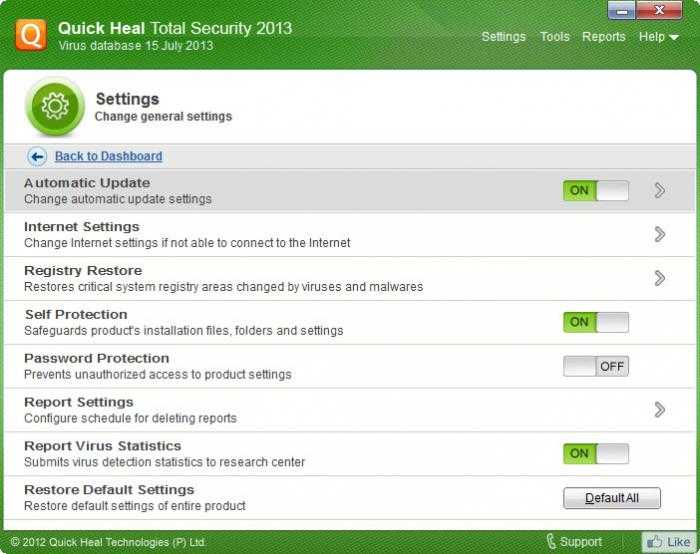This screenshot has width=700, height=554.
Task: Select the Internet Settings title text
Action: (x=82, y=227)
